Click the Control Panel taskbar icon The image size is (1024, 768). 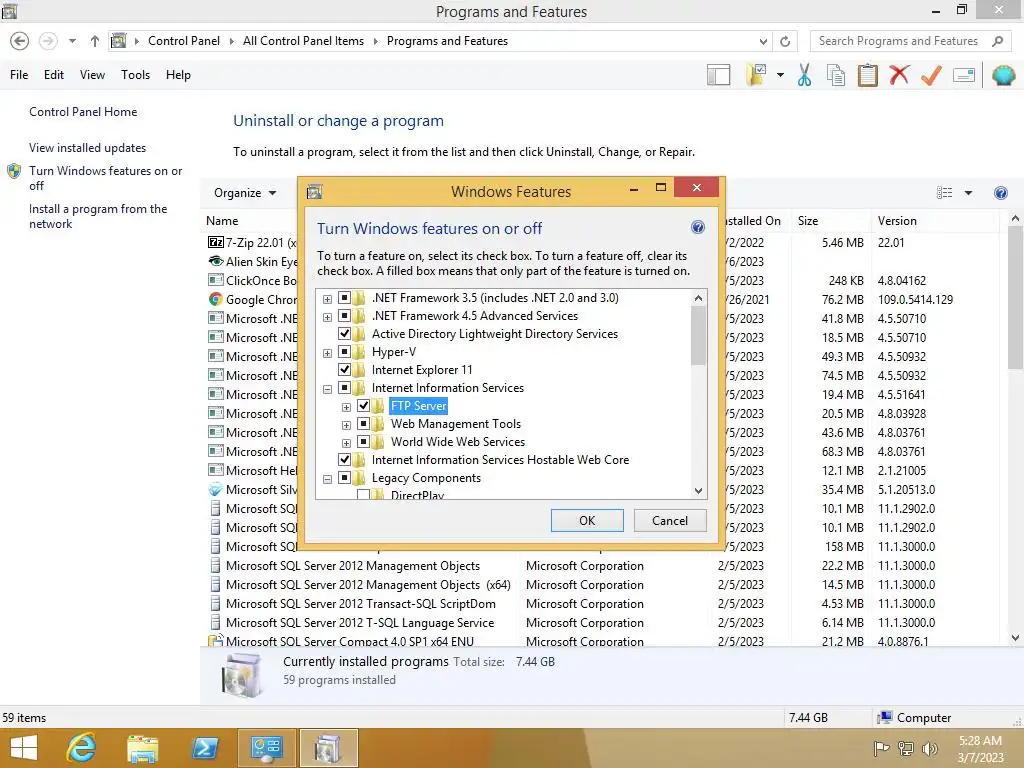click(266, 748)
